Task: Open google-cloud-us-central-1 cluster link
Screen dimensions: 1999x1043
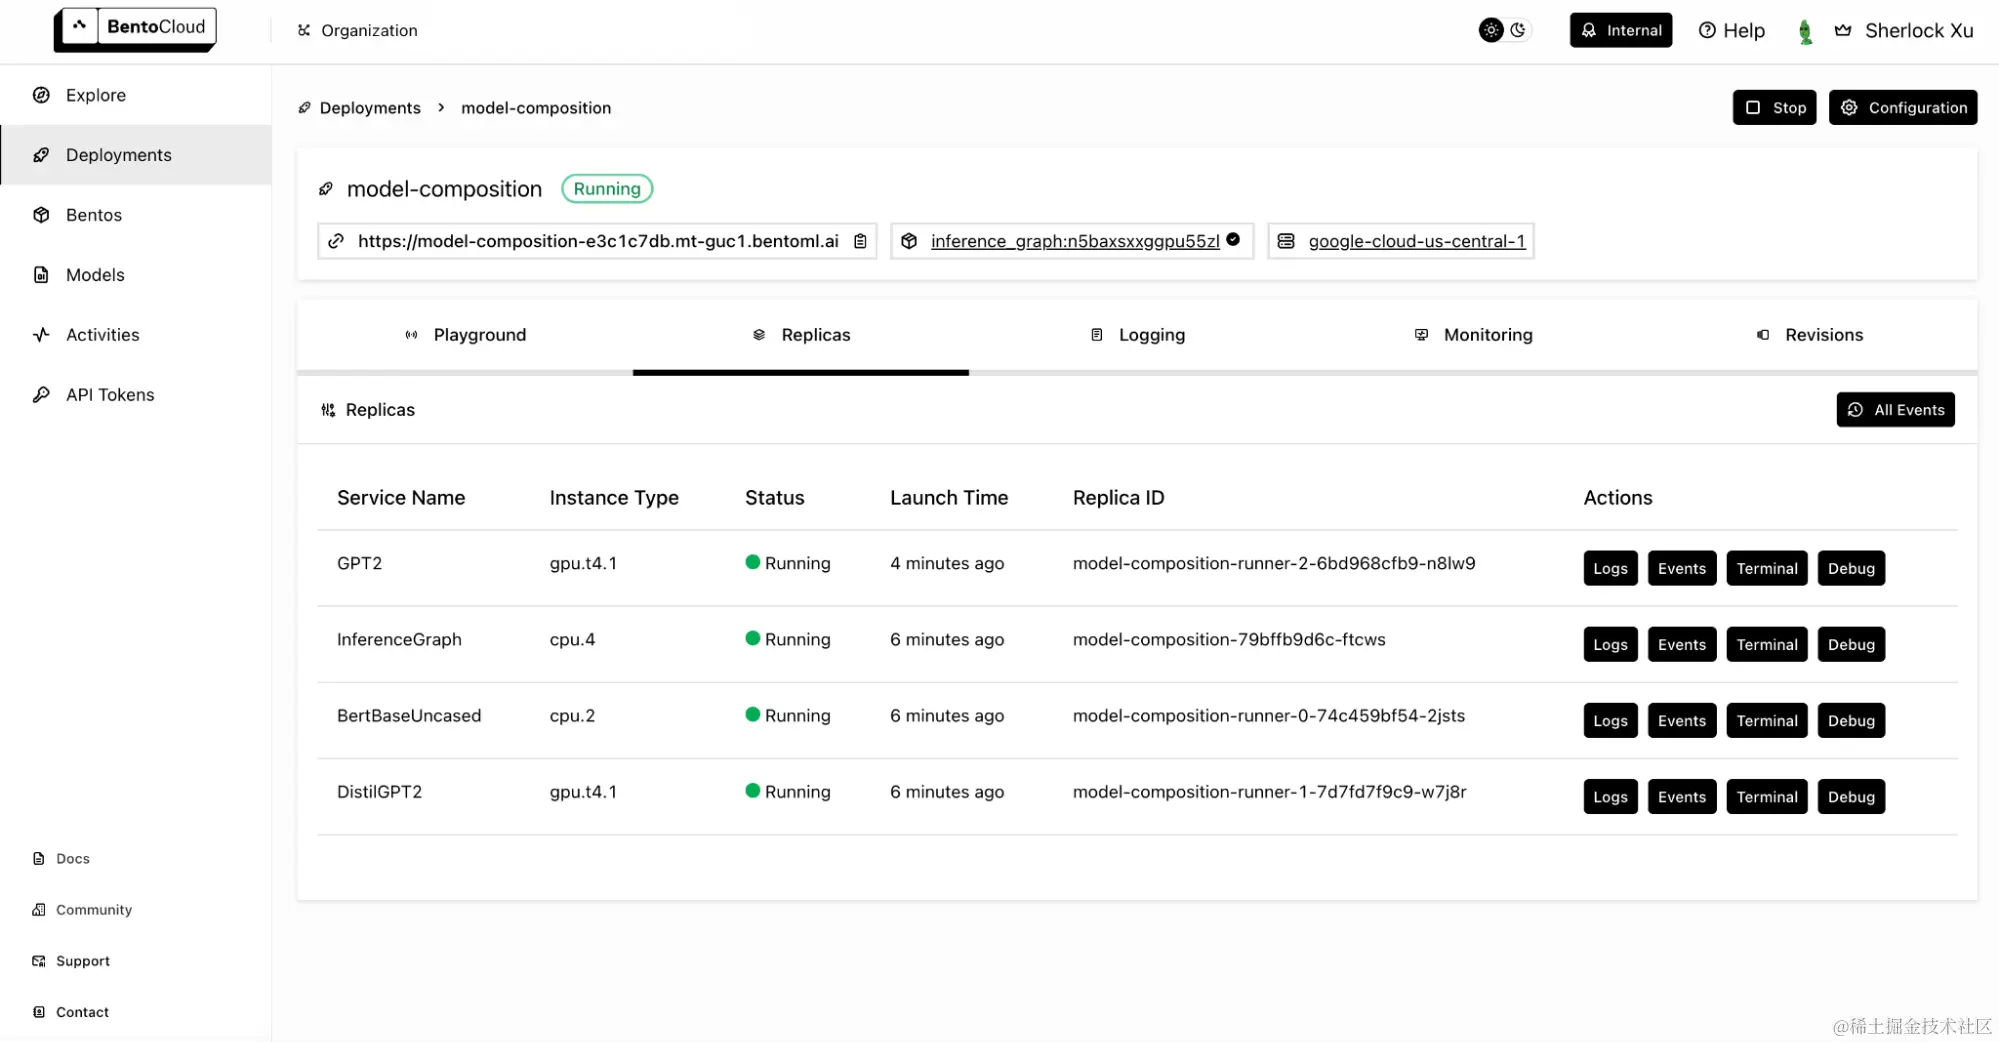Action: pyautogui.click(x=1417, y=241)
